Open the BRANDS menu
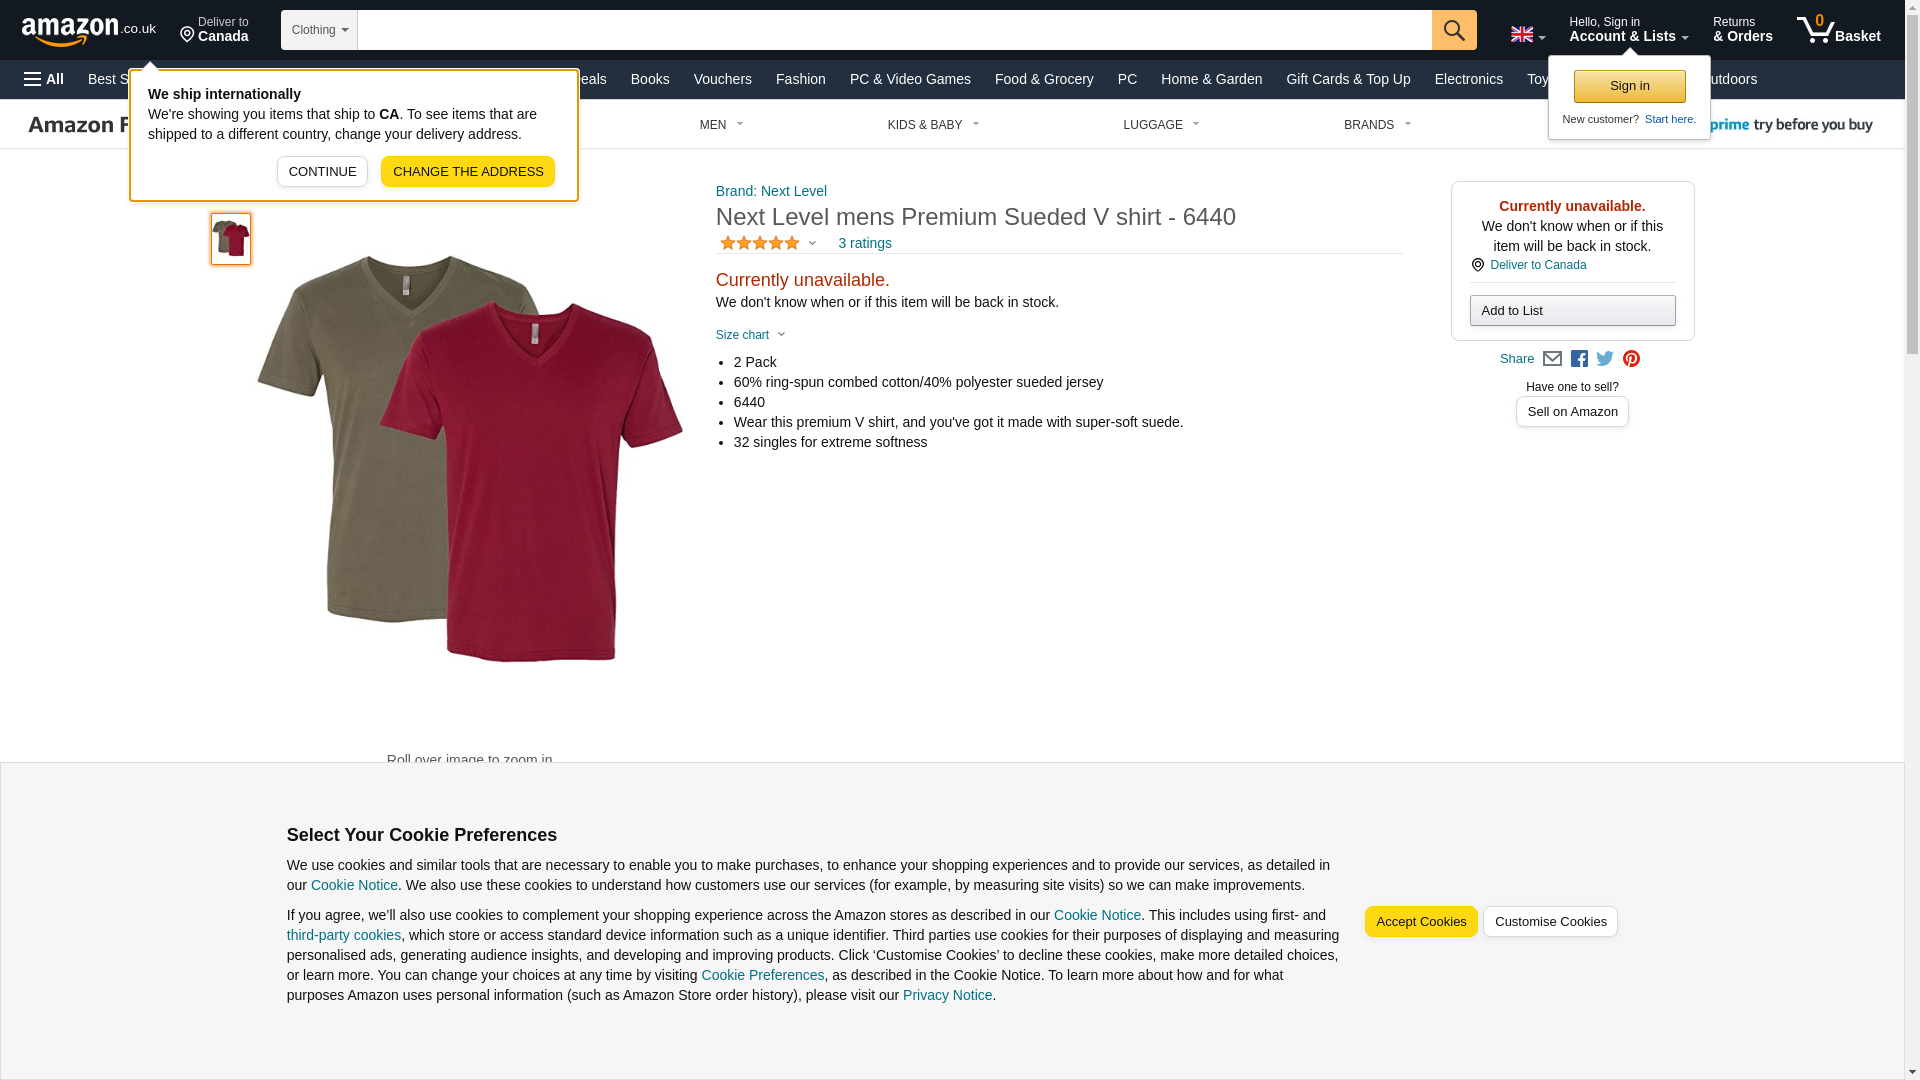This screenshot has width=1920, height=1080. [x=1376, y=125]
